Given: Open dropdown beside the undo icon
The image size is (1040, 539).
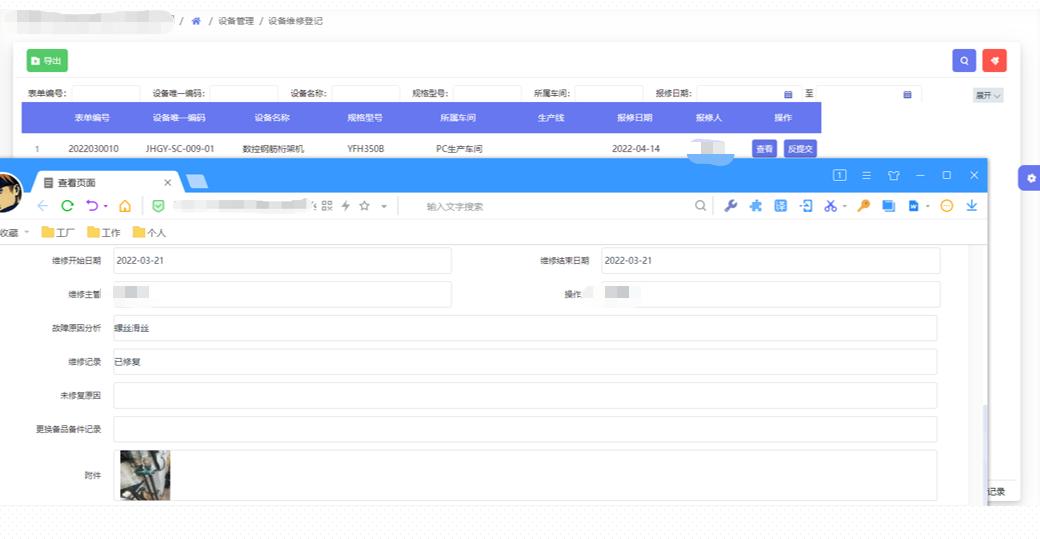Looking at the screenshot, I should point(105,206).
